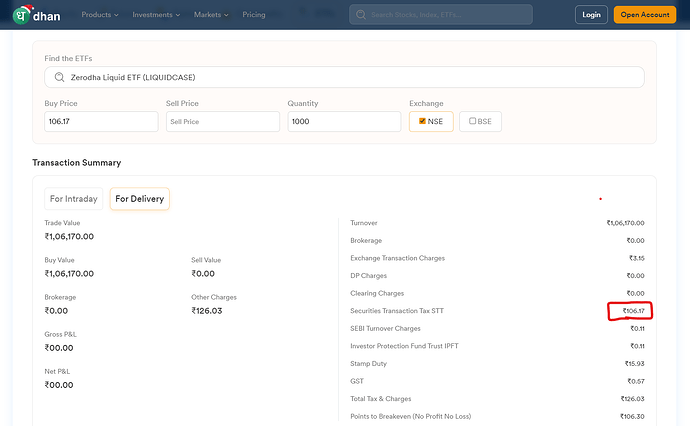
Task: Check the BSE exchange checkbox
Action: coord(472,121)
